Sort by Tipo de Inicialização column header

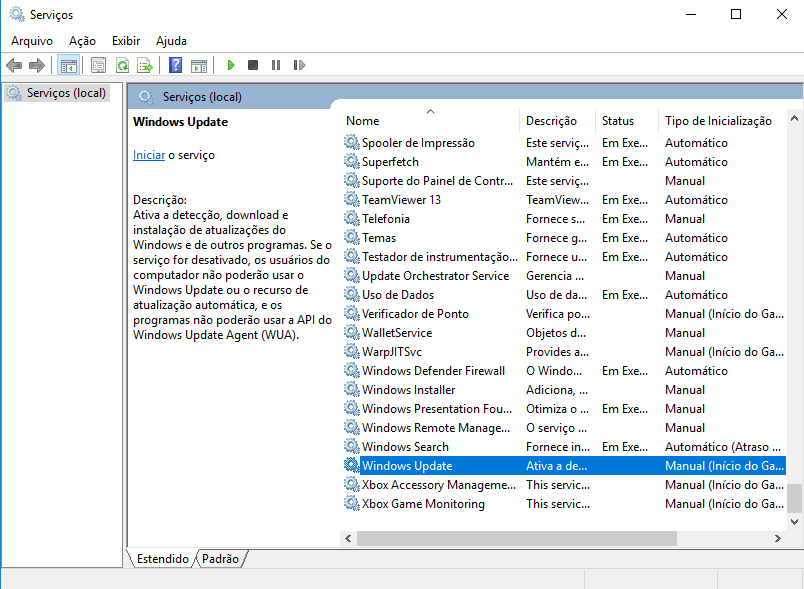click(722, 121)
